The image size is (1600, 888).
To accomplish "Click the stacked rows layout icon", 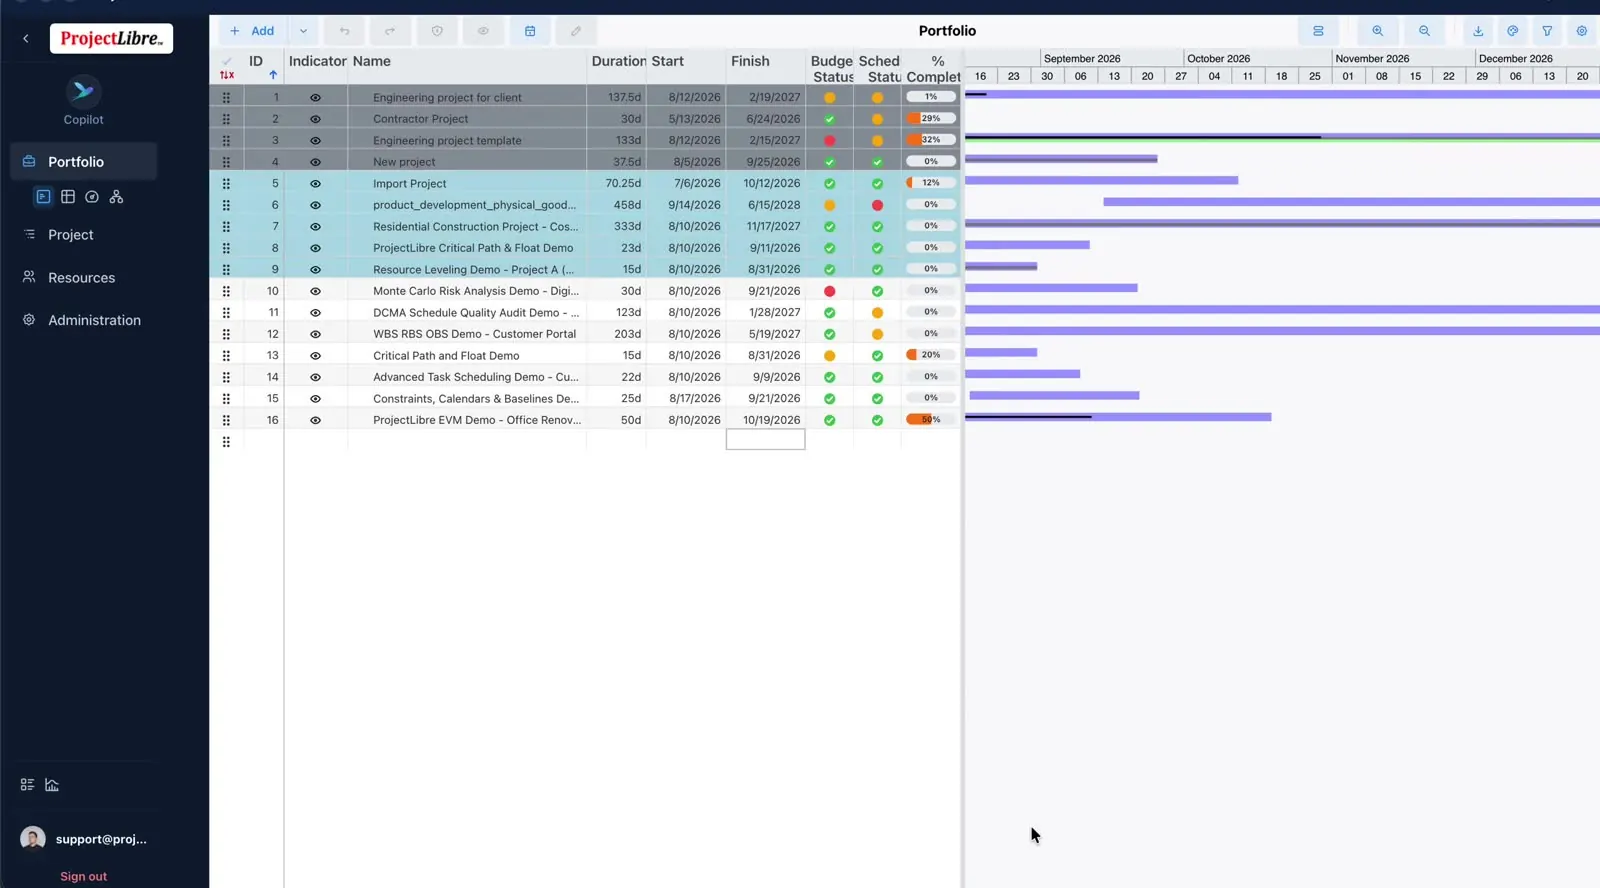I will coord(1318,31).
